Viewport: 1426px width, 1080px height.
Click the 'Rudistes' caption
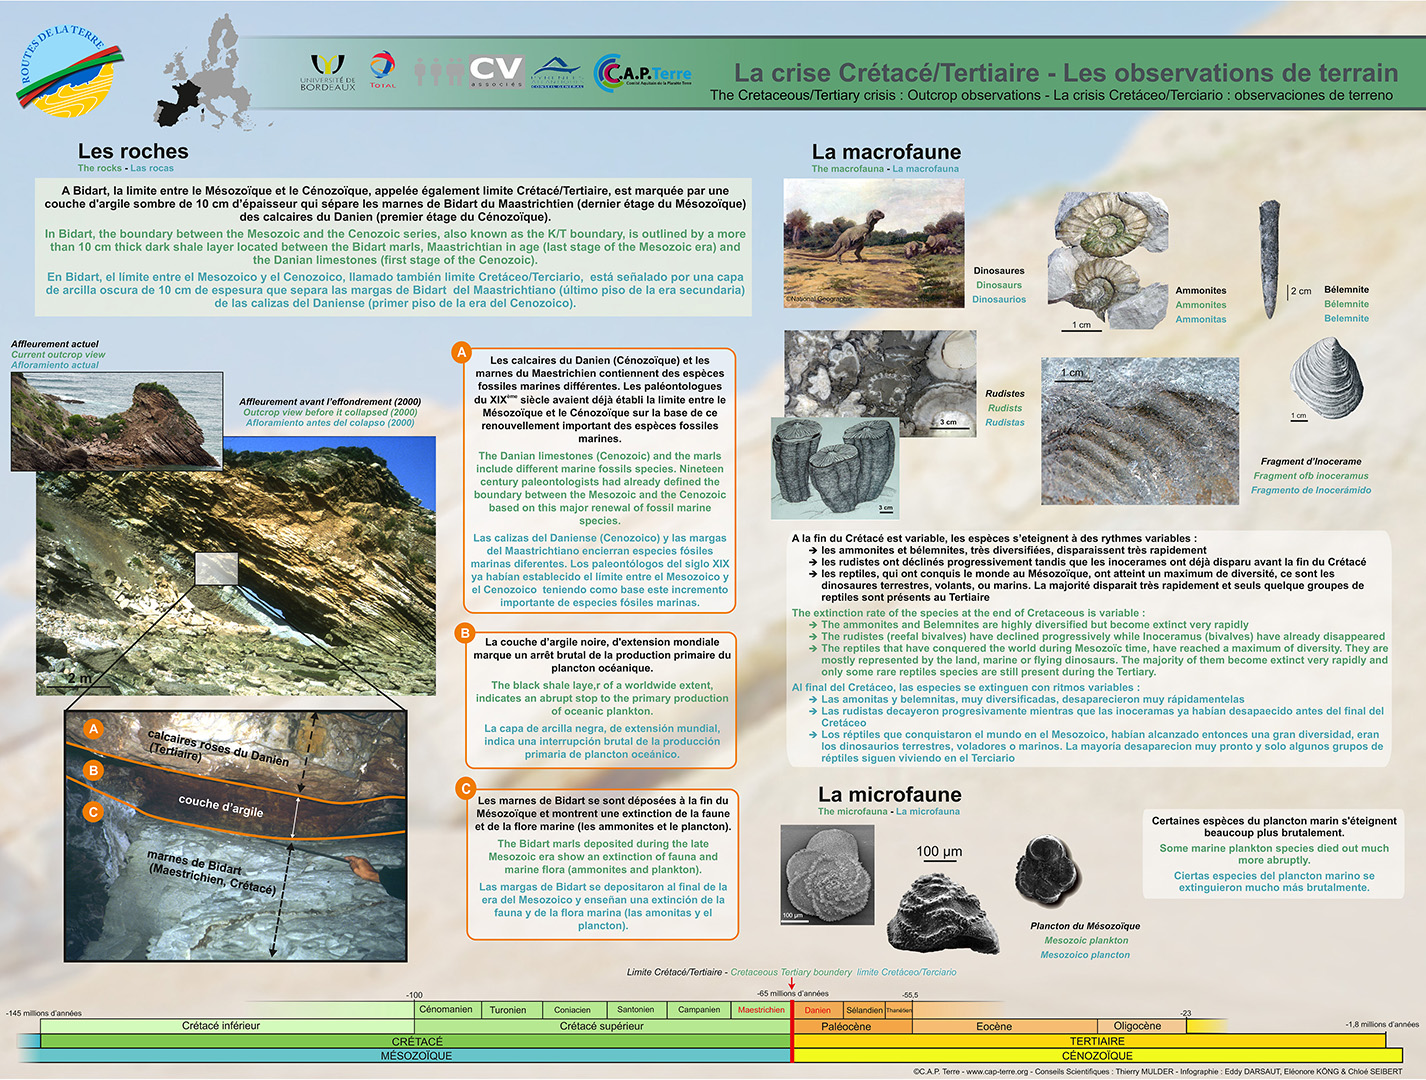pos(1005,394)
